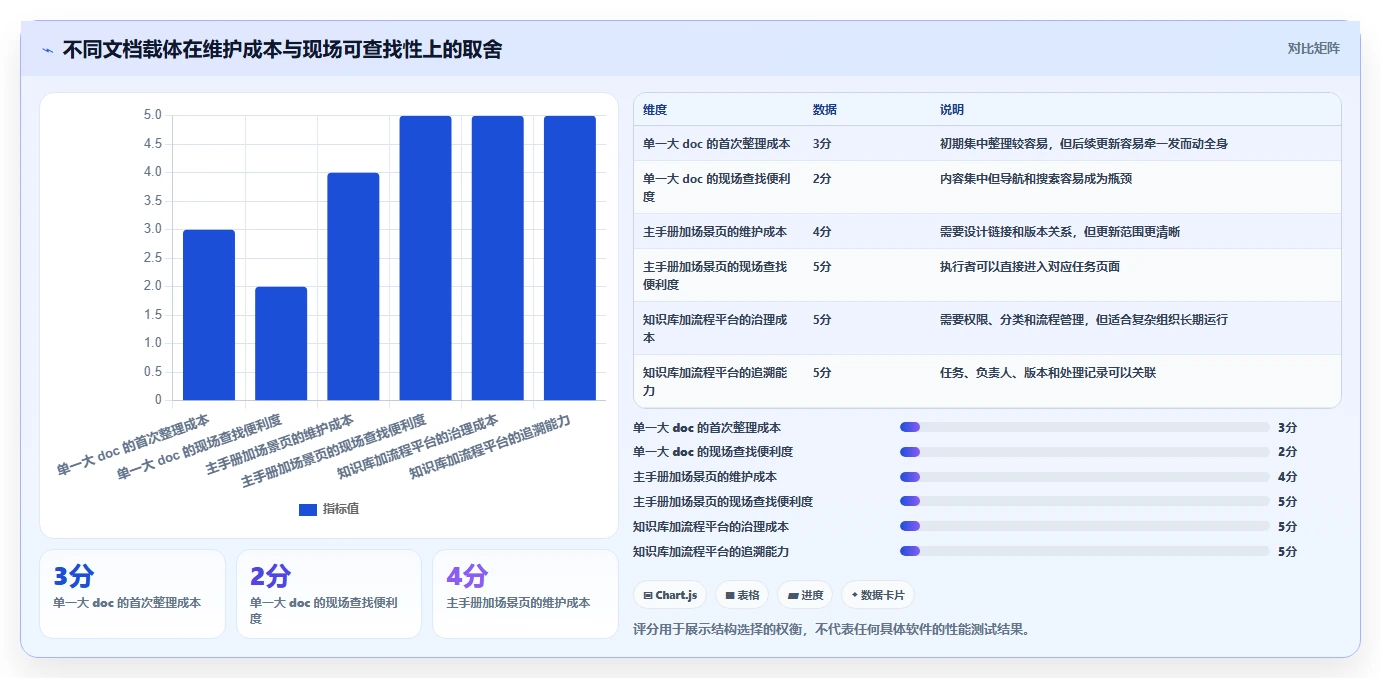Screen dimensions: 1381x678
Task: Select table cell 单一大 doc 的现场查找便利度
Action: click(717, 187)
